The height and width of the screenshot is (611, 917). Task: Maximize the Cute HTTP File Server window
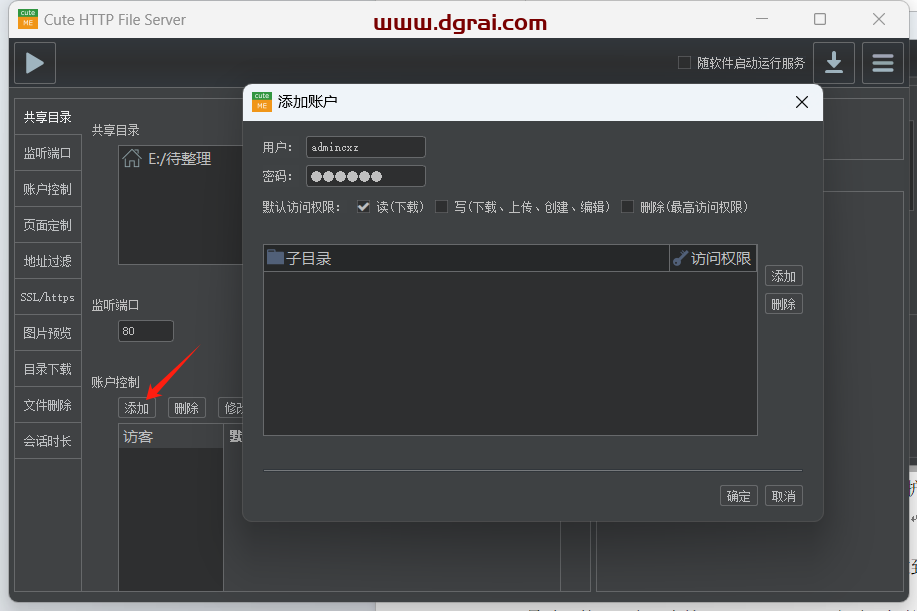tap(820, 19)
